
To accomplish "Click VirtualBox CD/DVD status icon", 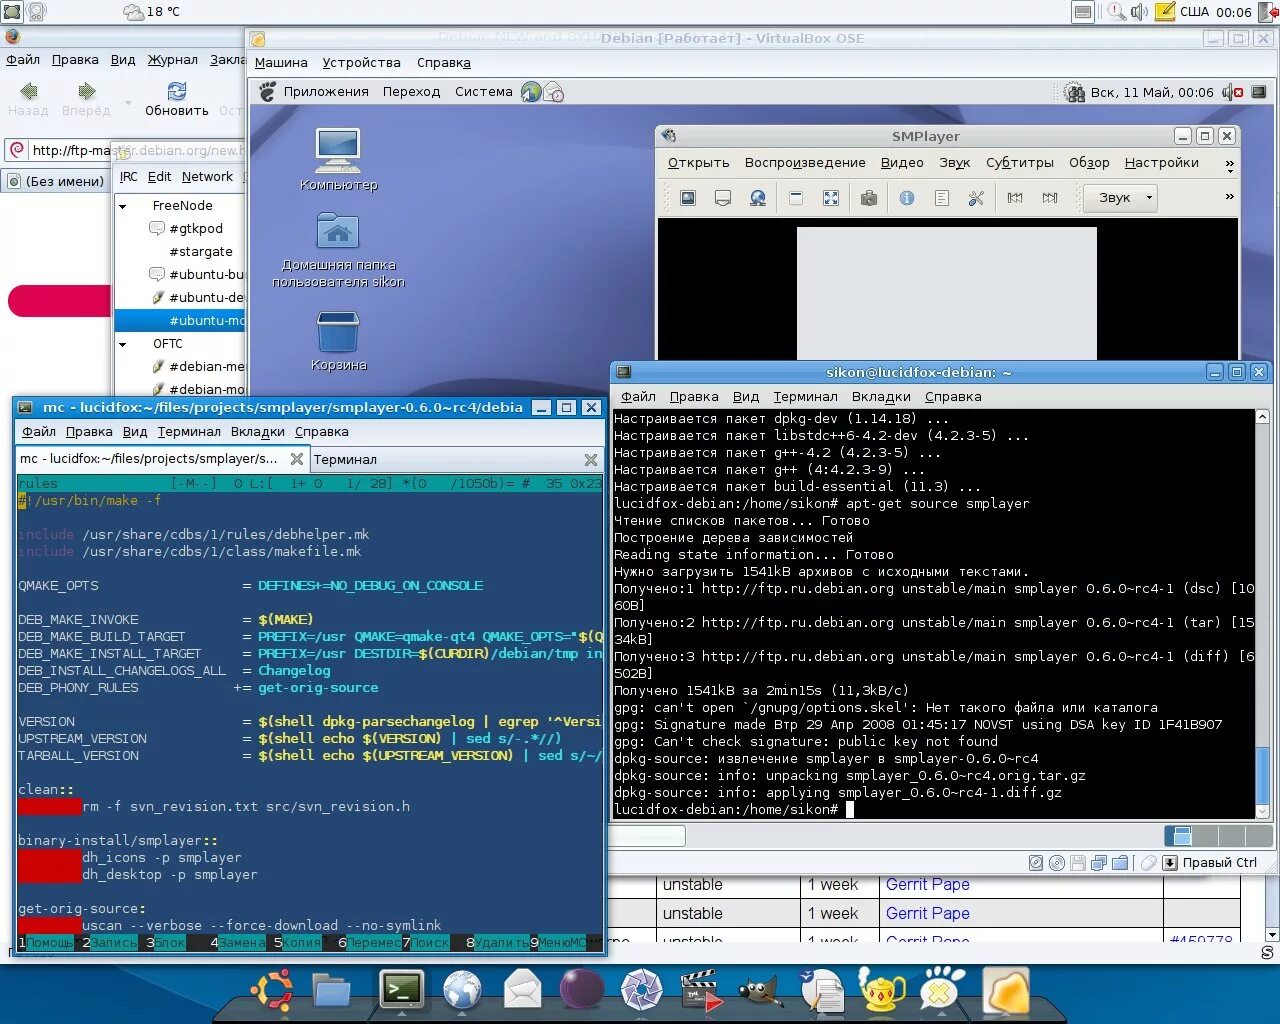I will (x=1057, y=863).
